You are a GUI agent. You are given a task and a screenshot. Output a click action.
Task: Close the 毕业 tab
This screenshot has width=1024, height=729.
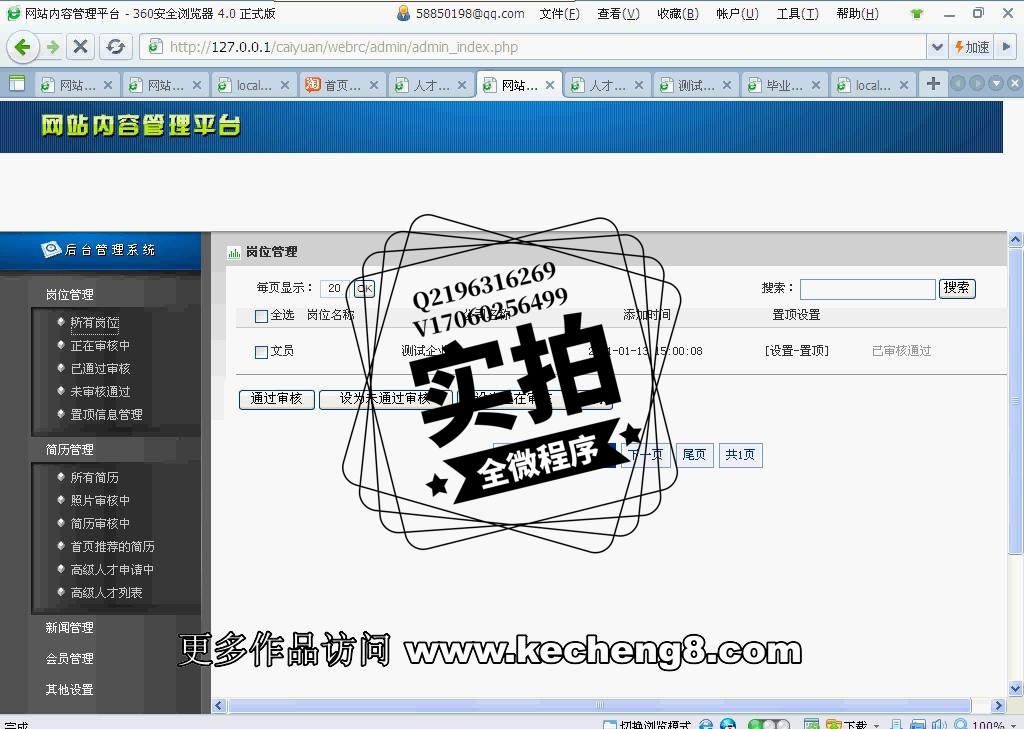[x=816, y=85]
